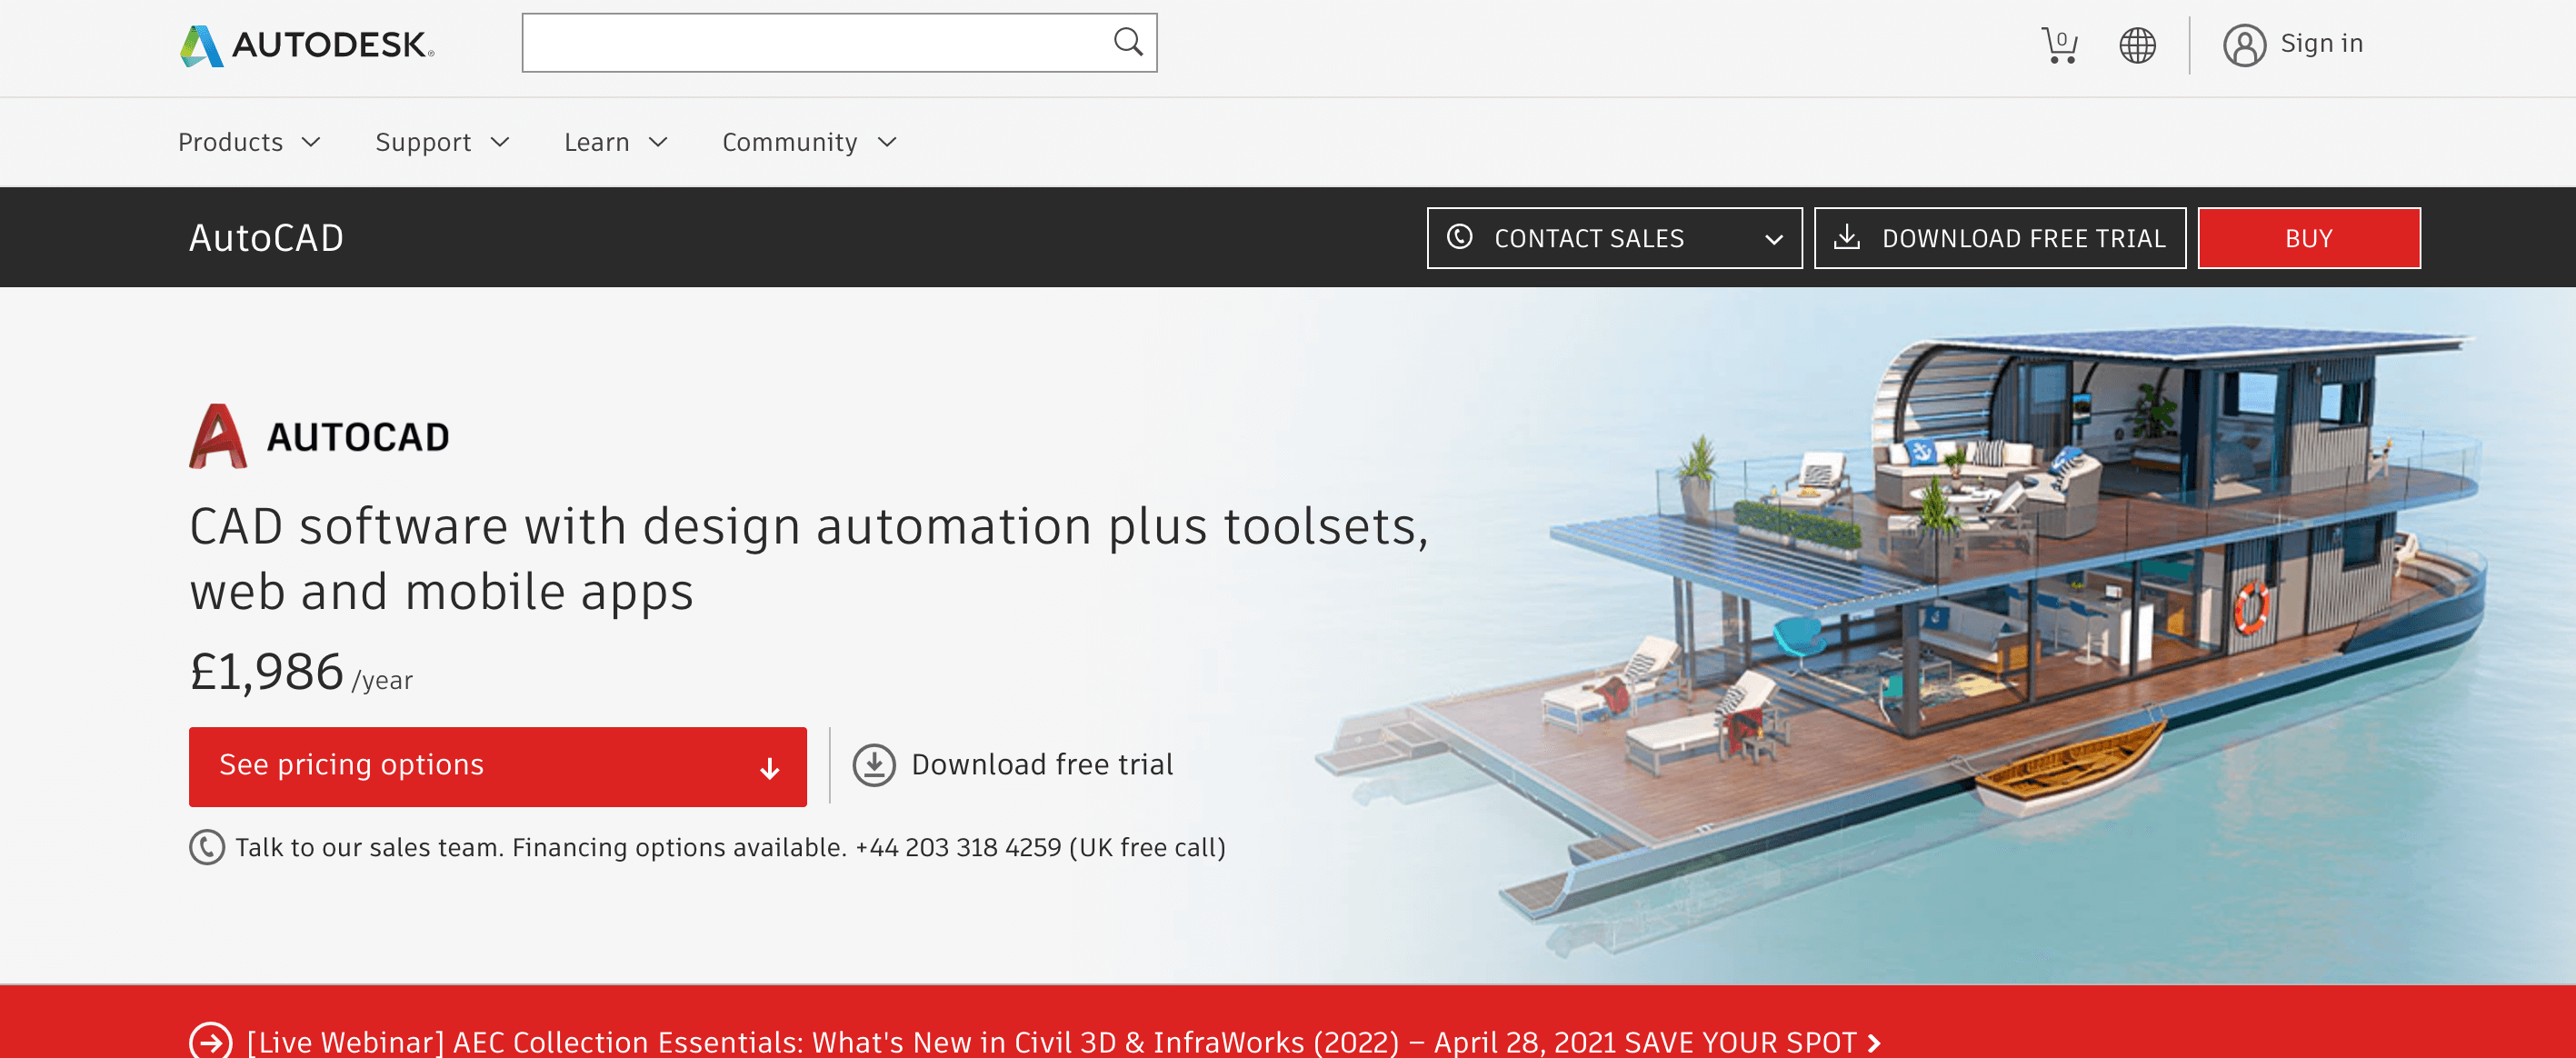Click the phone icon beside sales text

coord(207,847)
